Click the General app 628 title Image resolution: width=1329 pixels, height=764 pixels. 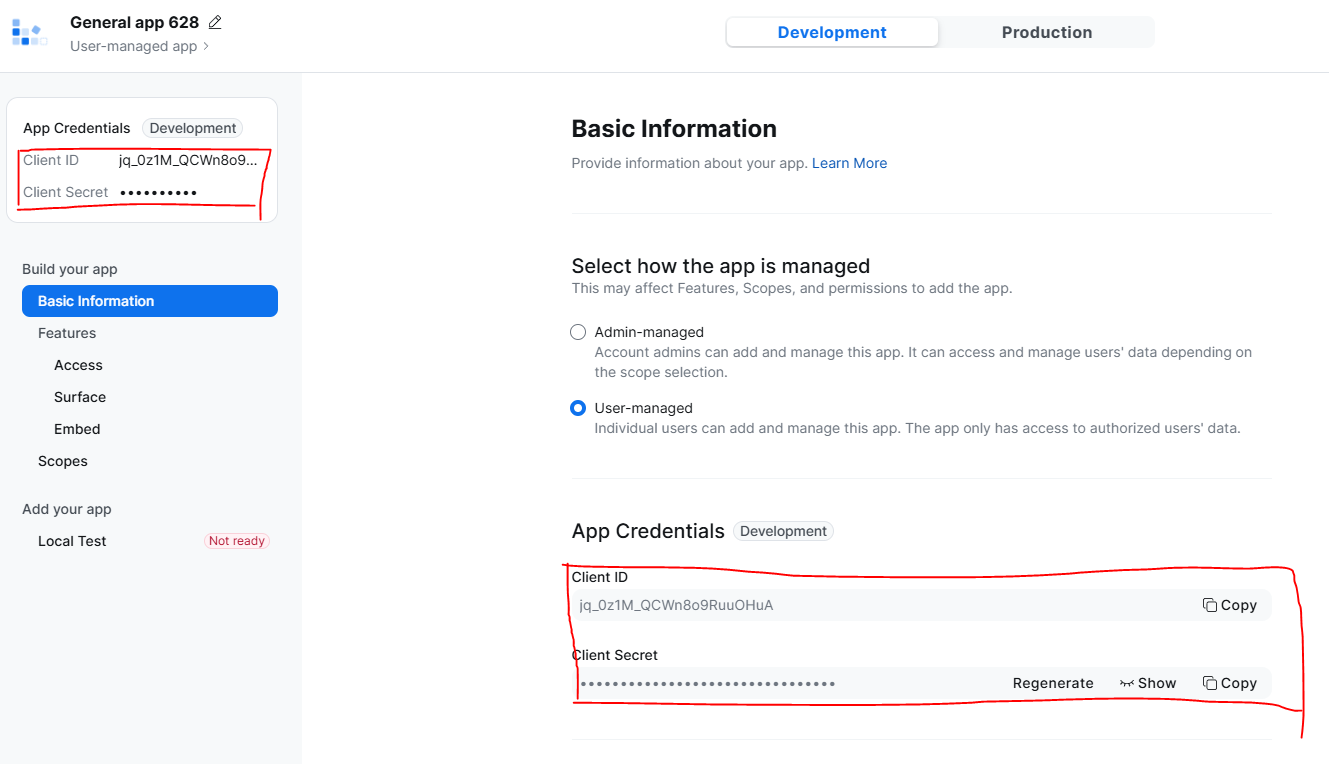(x=134, y=22)
